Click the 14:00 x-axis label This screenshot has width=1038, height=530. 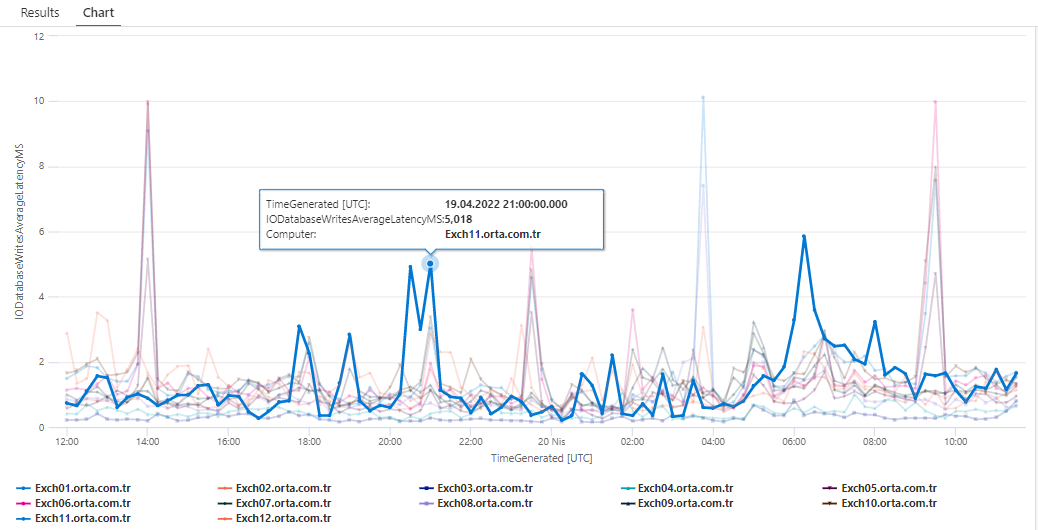tap(147, 440)
